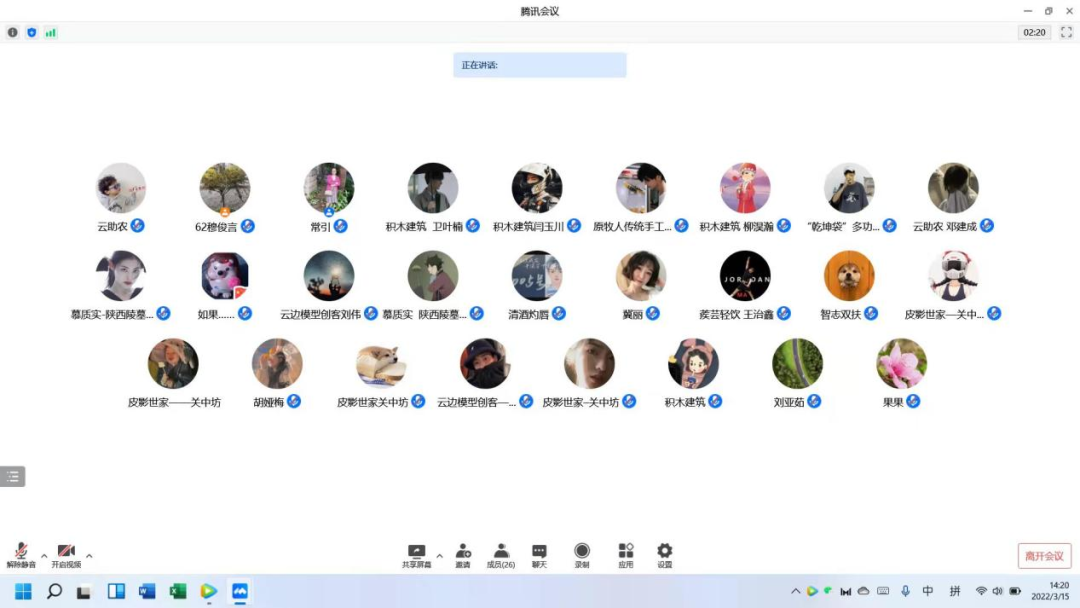Select participant 云助农 avatar
This screenshot has width=1080, height=608.
[x=121, y=188]
